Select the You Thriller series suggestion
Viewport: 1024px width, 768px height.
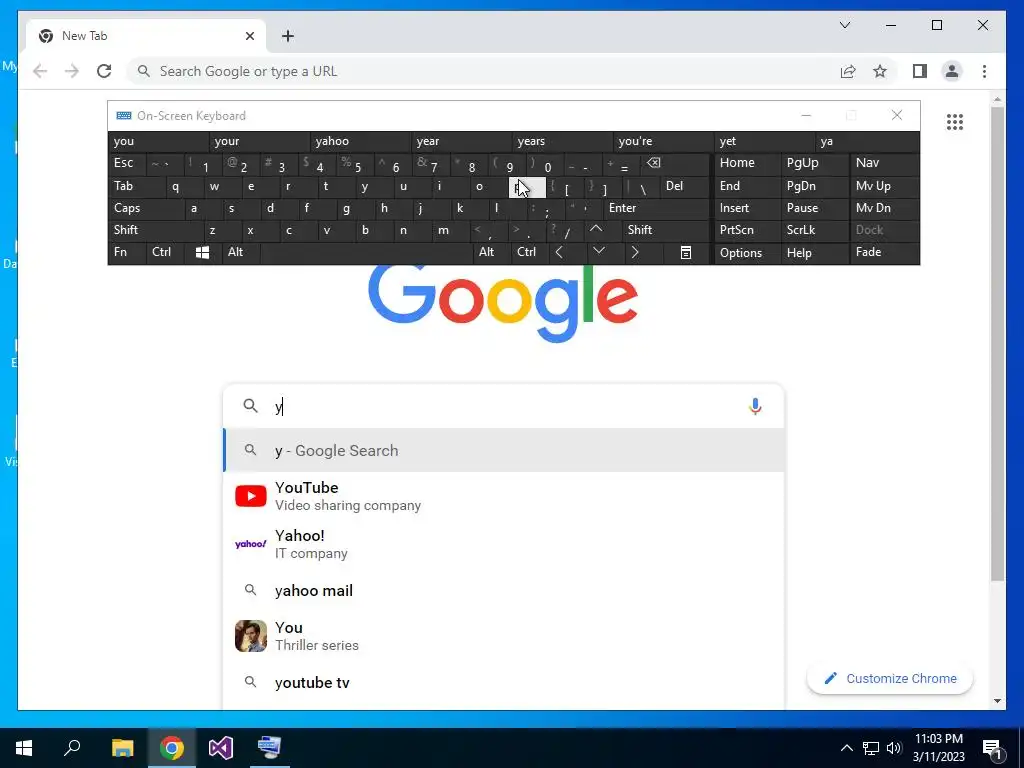pos(504,636)
